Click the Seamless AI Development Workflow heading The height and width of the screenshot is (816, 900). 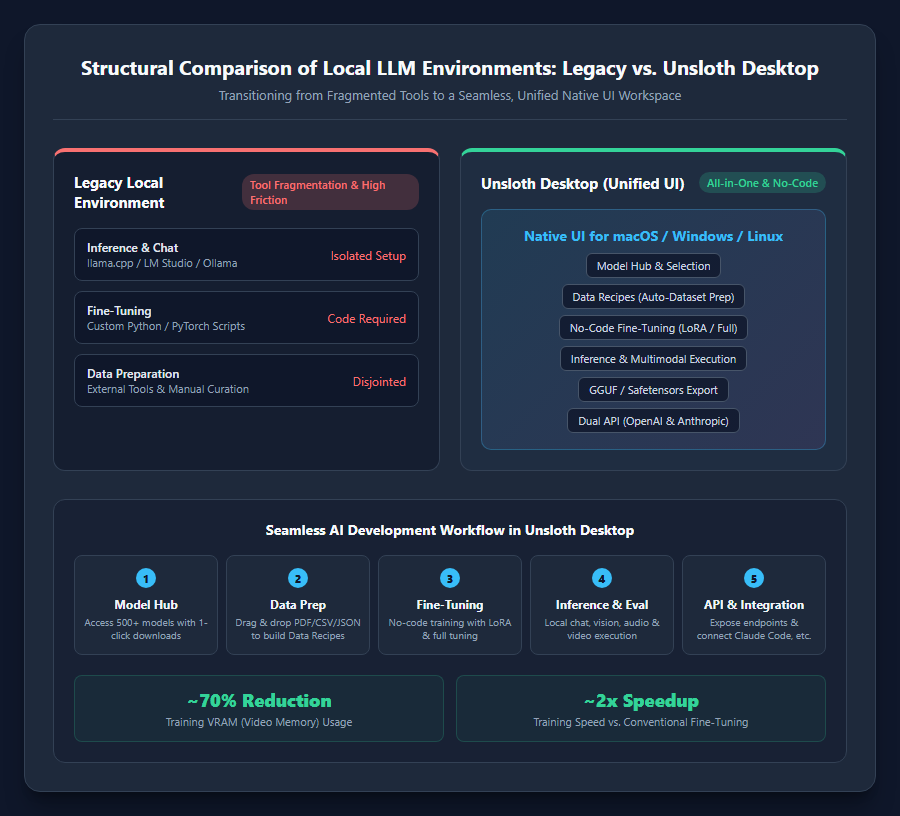coord(450,530)
